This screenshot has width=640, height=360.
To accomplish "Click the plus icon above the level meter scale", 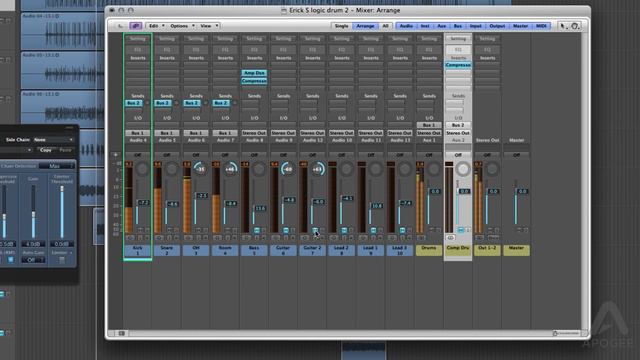I will (116, 155).
